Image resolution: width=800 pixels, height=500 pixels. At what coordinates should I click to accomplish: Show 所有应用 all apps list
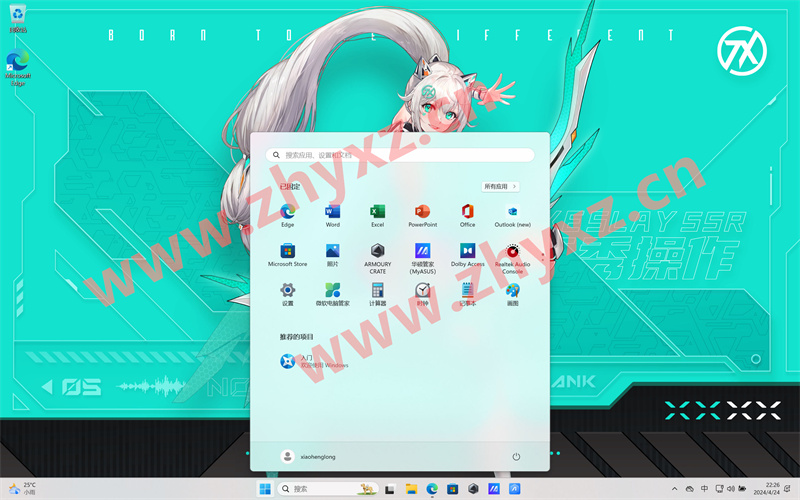click(x=500, y=187)
